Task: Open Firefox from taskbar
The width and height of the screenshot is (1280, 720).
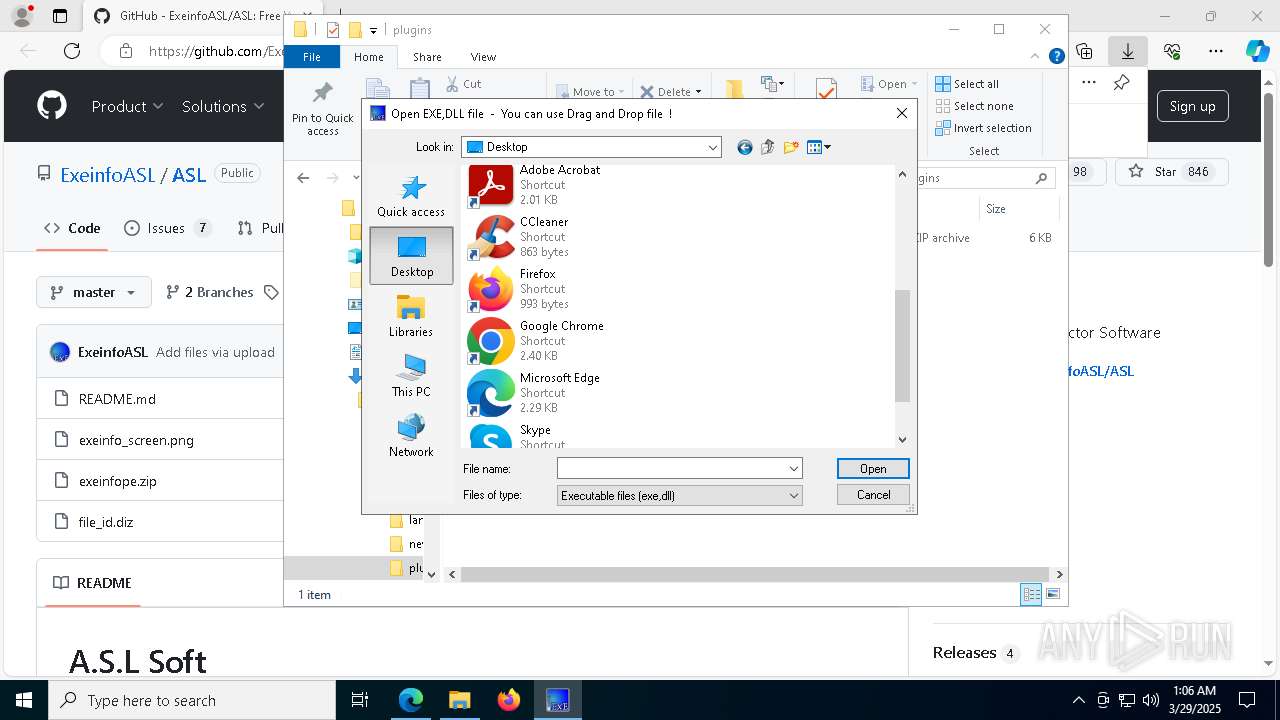Action: pyautogui.click(x=509, y=700)
